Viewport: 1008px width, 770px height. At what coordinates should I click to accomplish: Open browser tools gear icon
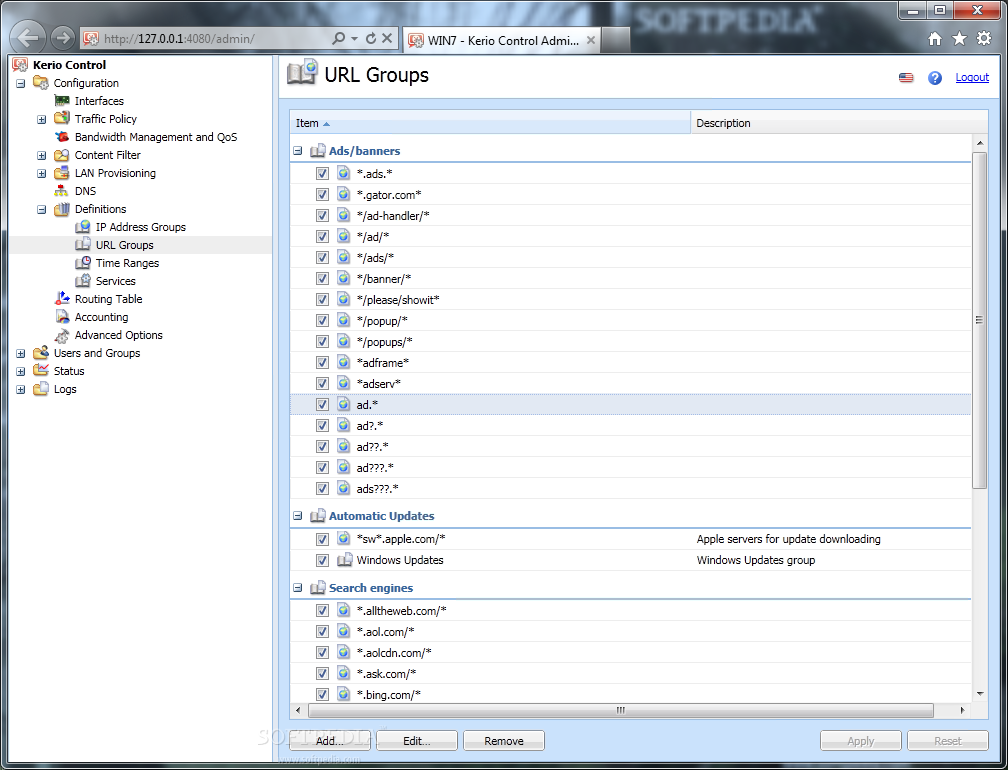point(984,39)
